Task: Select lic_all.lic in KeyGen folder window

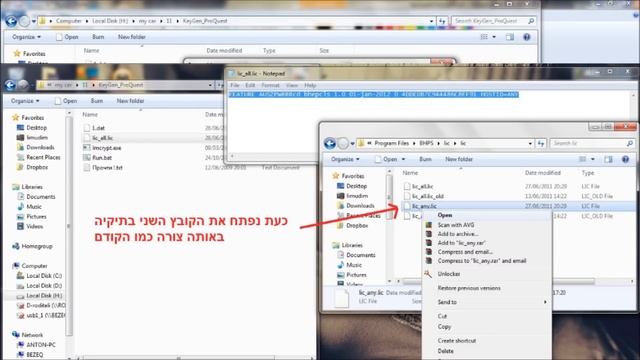Action: [102, 138]
